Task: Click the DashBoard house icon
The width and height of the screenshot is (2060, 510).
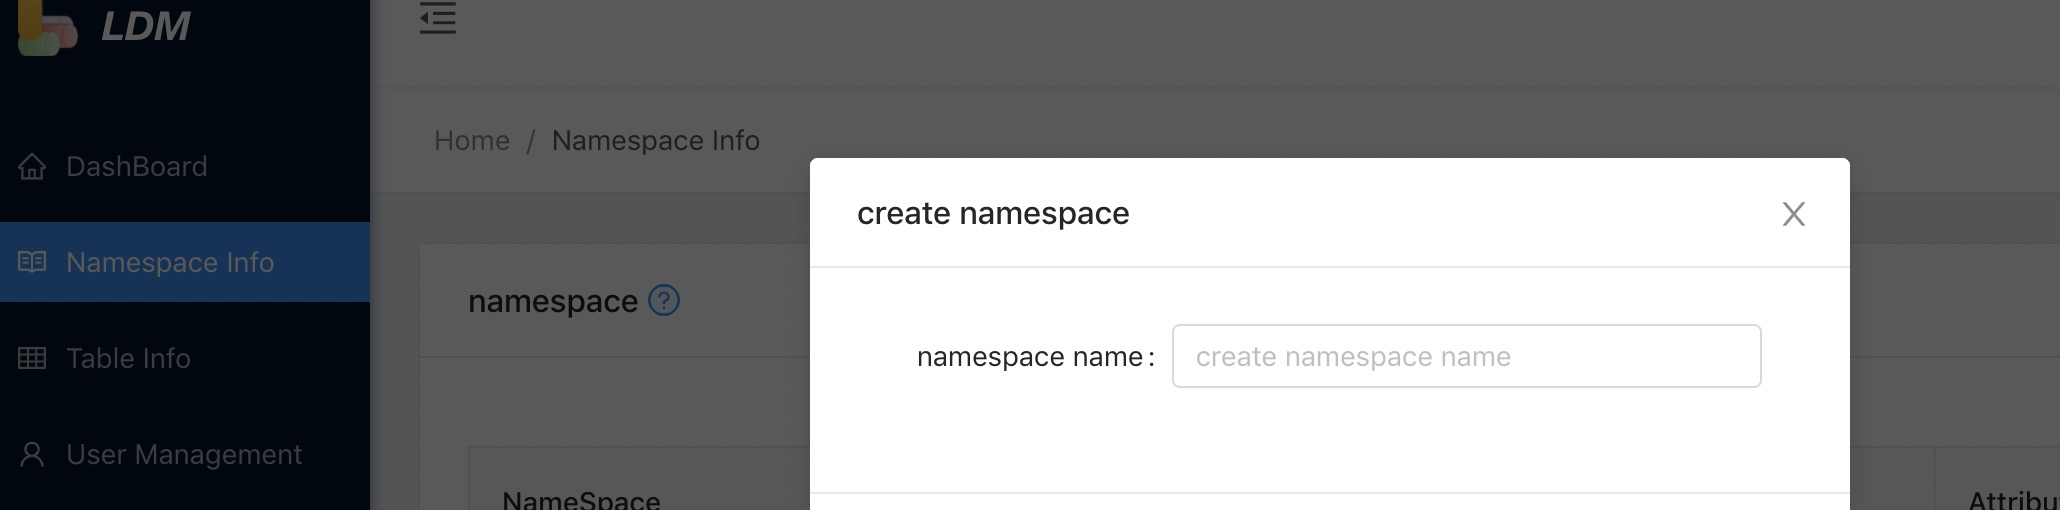Action: coord(32,166)
